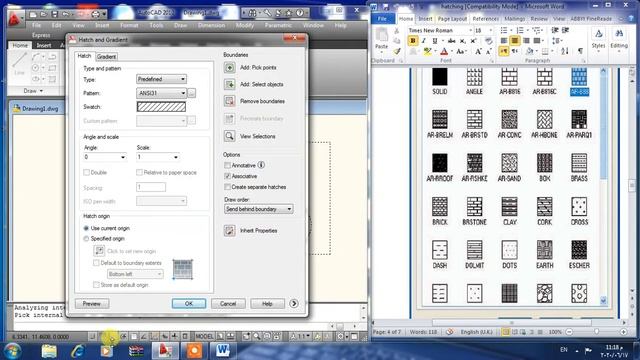Open the Times New Roman font dropdown
Viewport: 640px width, 360px height.
(470, 31)
